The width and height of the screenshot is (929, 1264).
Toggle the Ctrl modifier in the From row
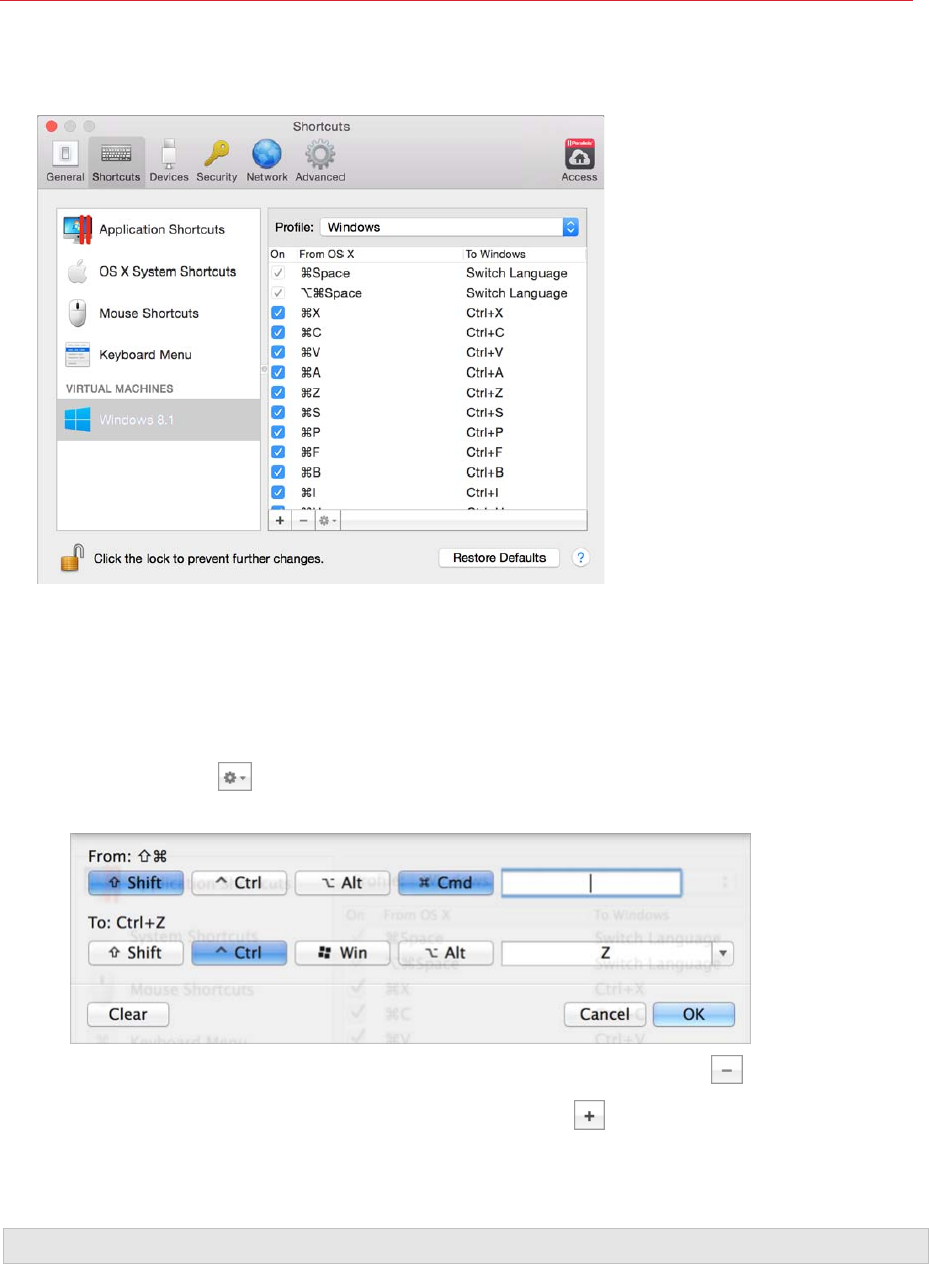[x=239, y=882]
